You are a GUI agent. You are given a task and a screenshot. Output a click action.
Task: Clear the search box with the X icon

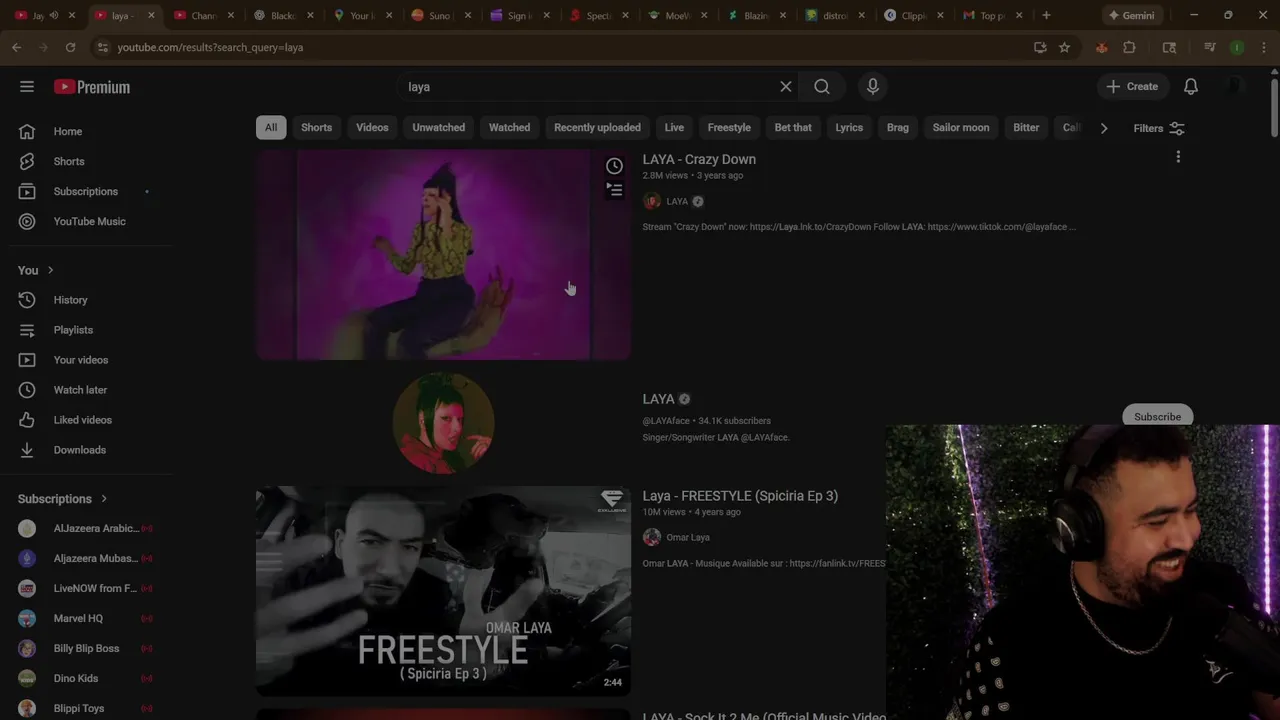click(x=786, y=87)
